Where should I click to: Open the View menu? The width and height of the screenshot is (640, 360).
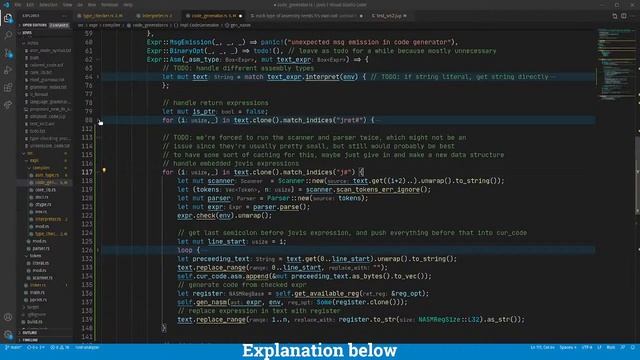(68, 5)
